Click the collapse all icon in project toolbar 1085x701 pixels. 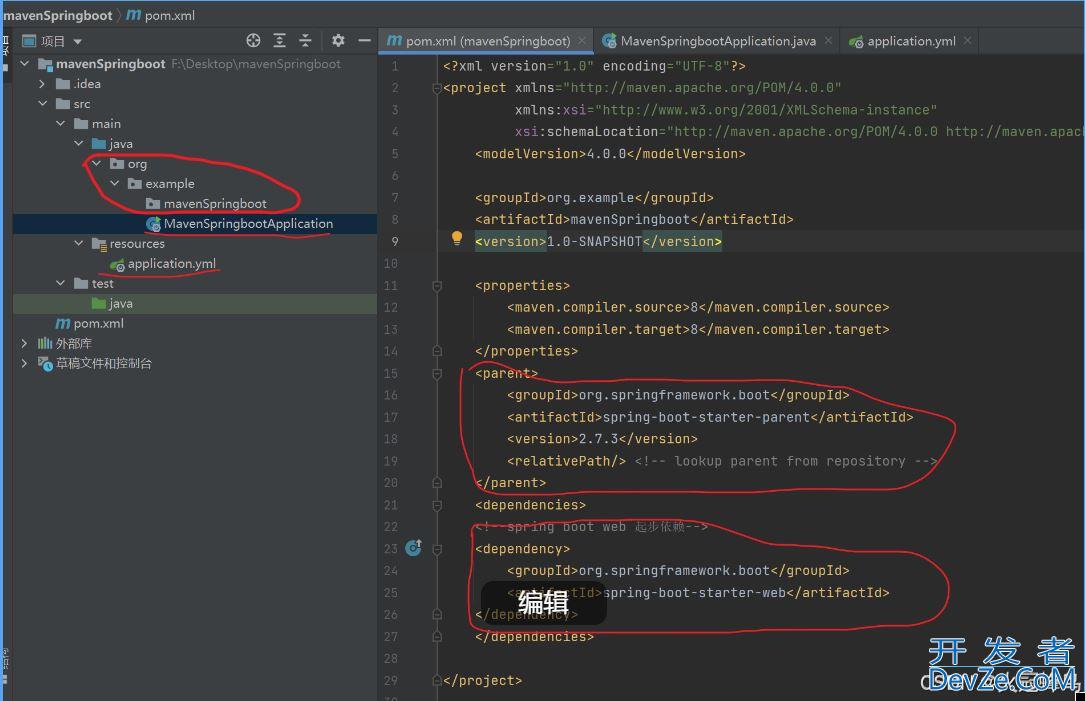[x=305, y=41]
